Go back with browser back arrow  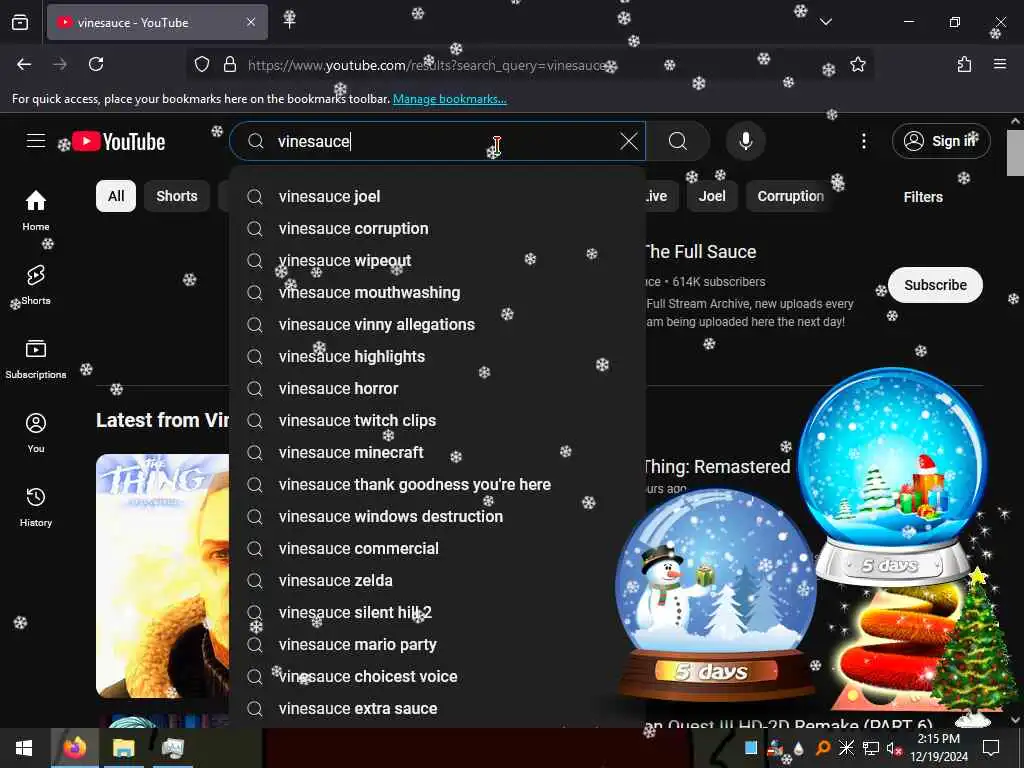[x=24, y=64]
